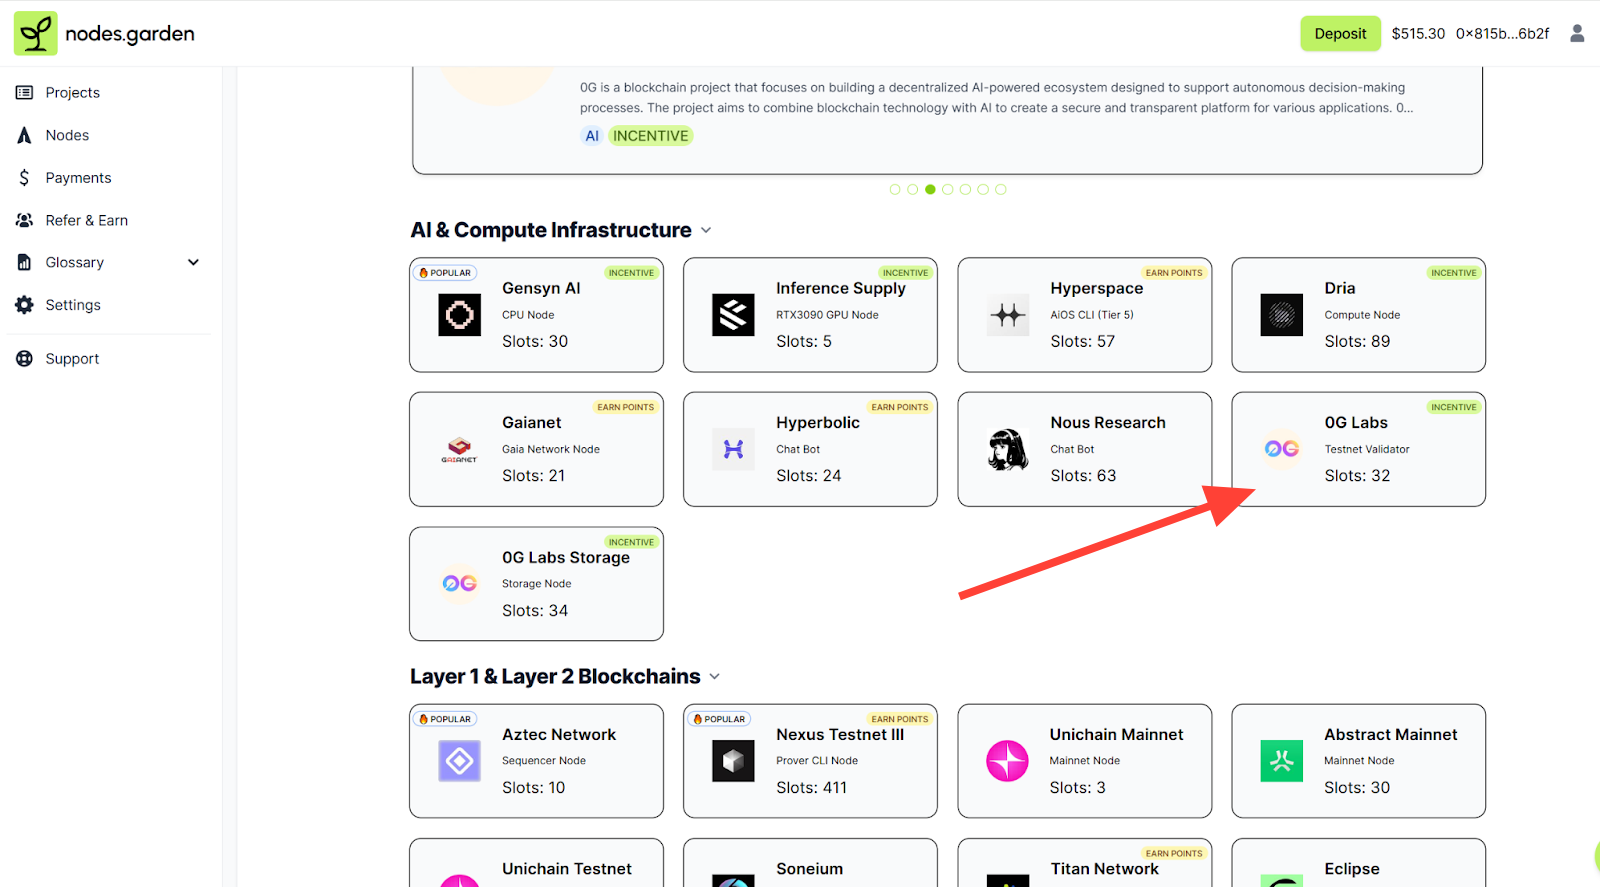The image size is (1600, 887).
Task: Open the Eclipse title
Action: [x=1352, y=869]
